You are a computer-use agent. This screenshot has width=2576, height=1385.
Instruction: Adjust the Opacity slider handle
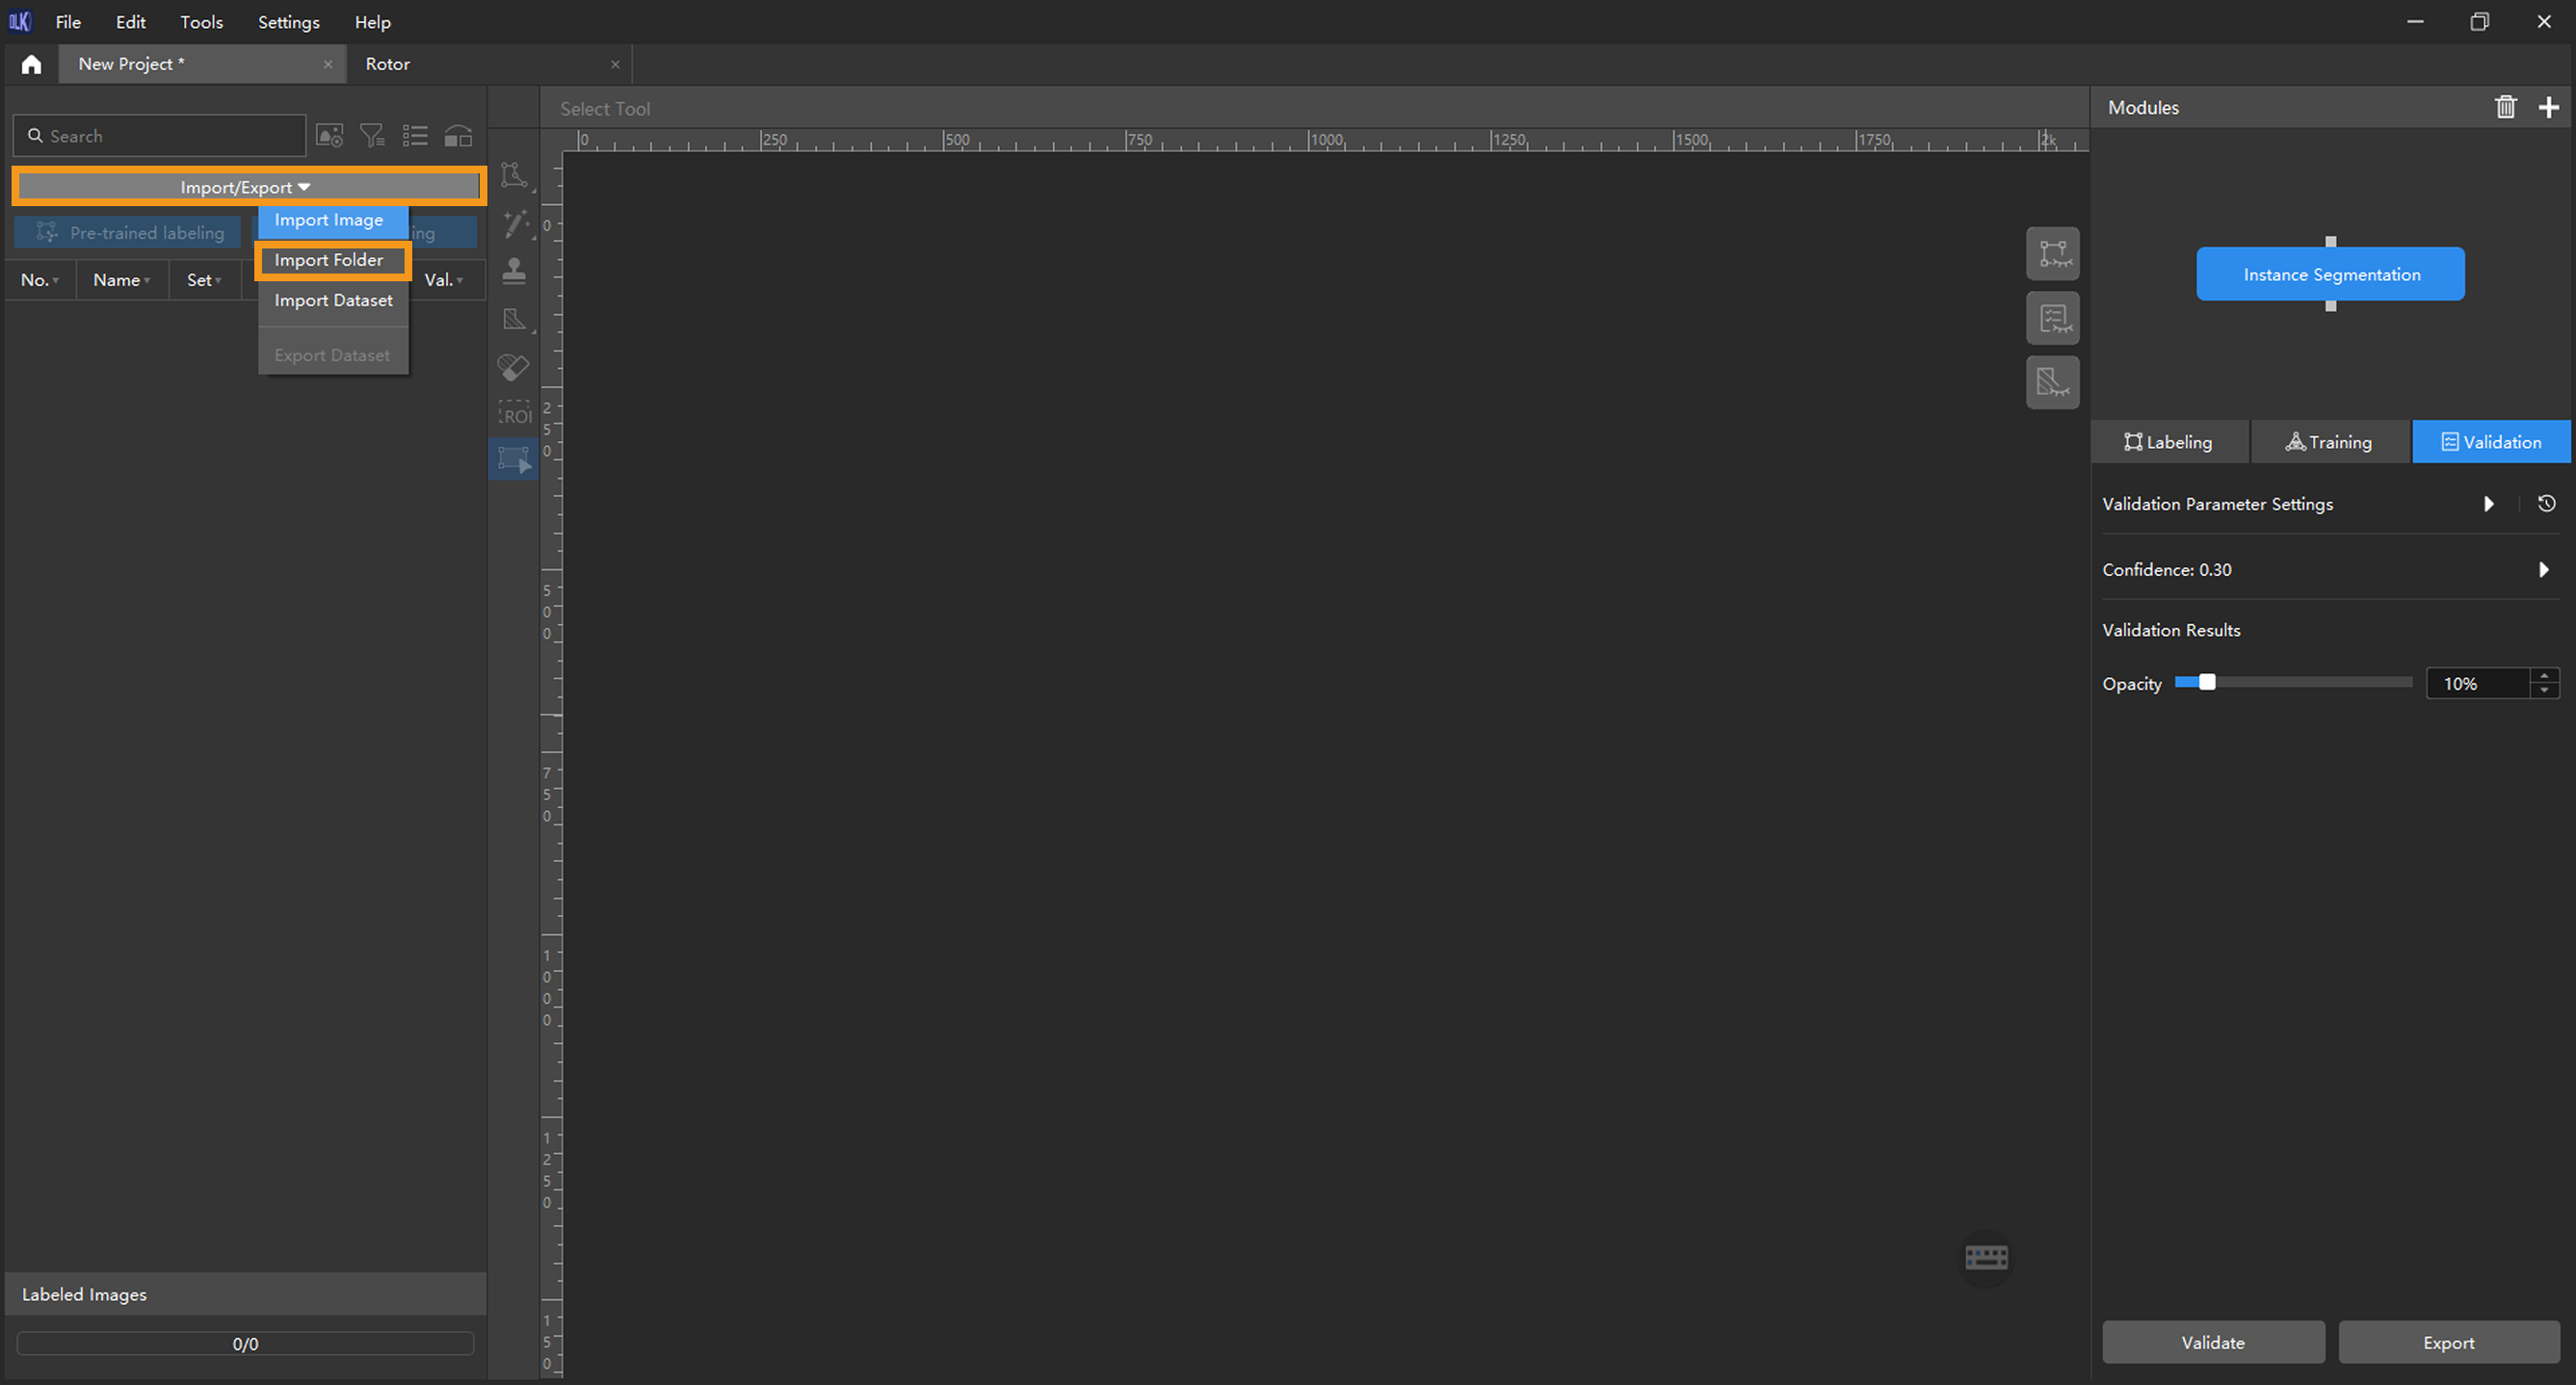tap(2206, 682)
